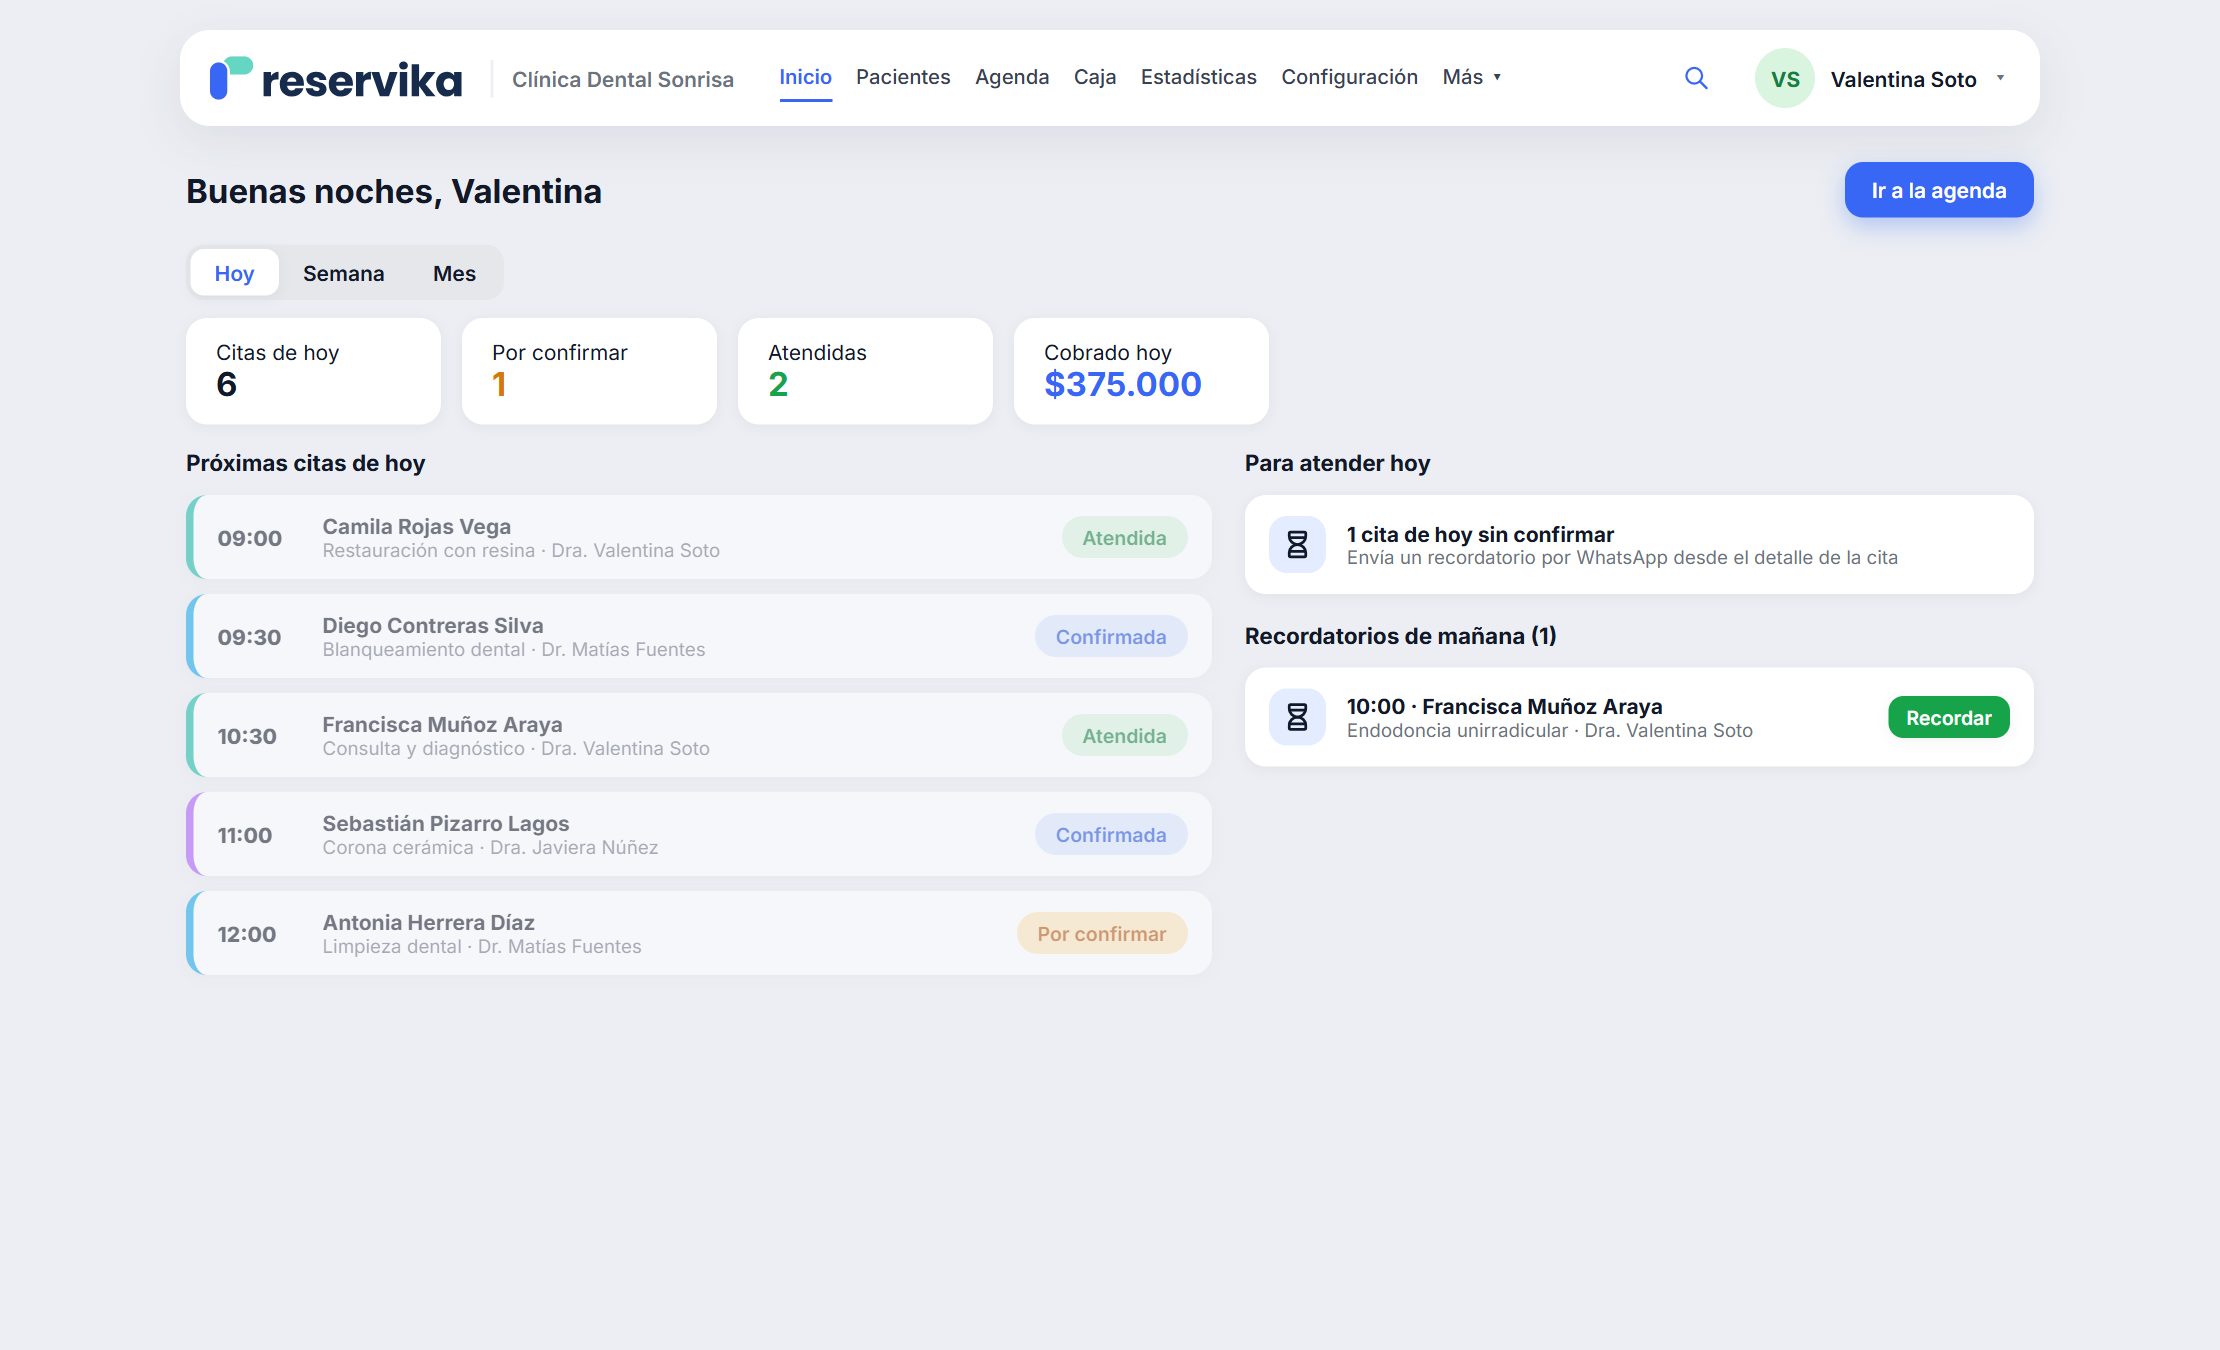Switch to the Mes view
2220x1350 pixels.
point(454,273)
